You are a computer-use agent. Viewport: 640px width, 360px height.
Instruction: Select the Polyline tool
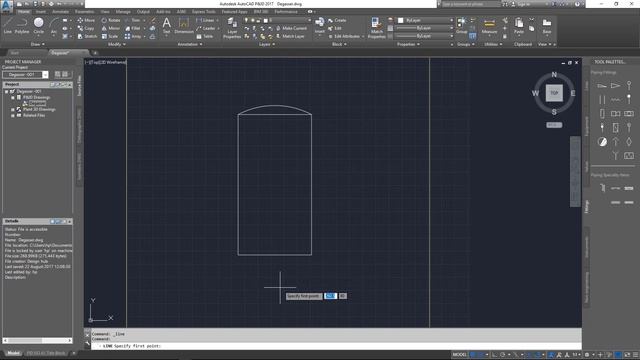coord(22,25)
